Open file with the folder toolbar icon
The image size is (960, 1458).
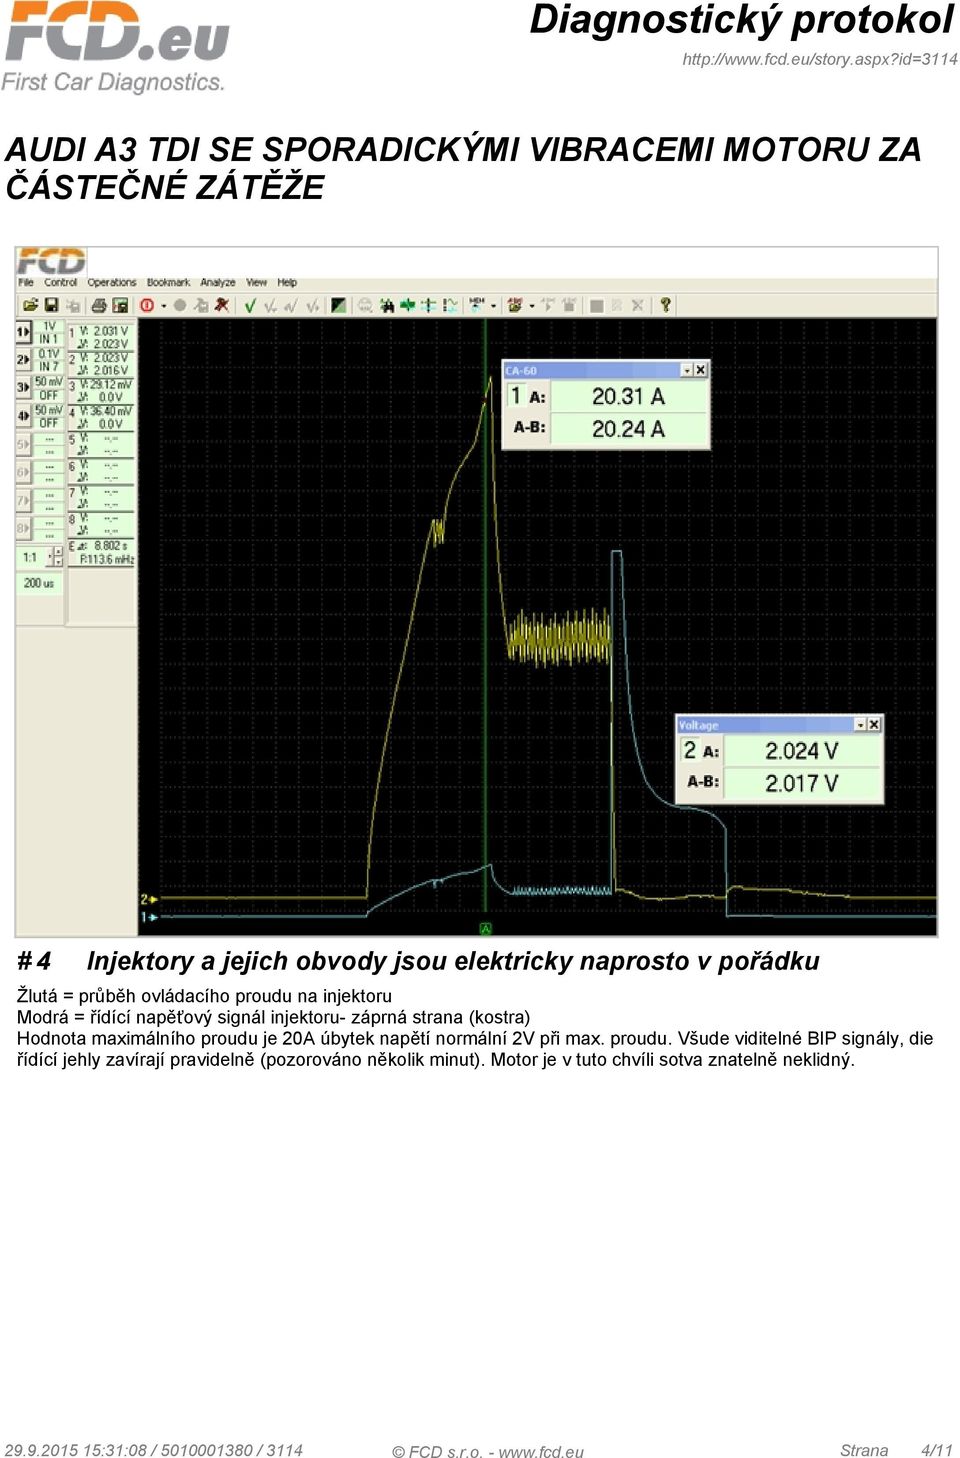(x=30, y=305)
